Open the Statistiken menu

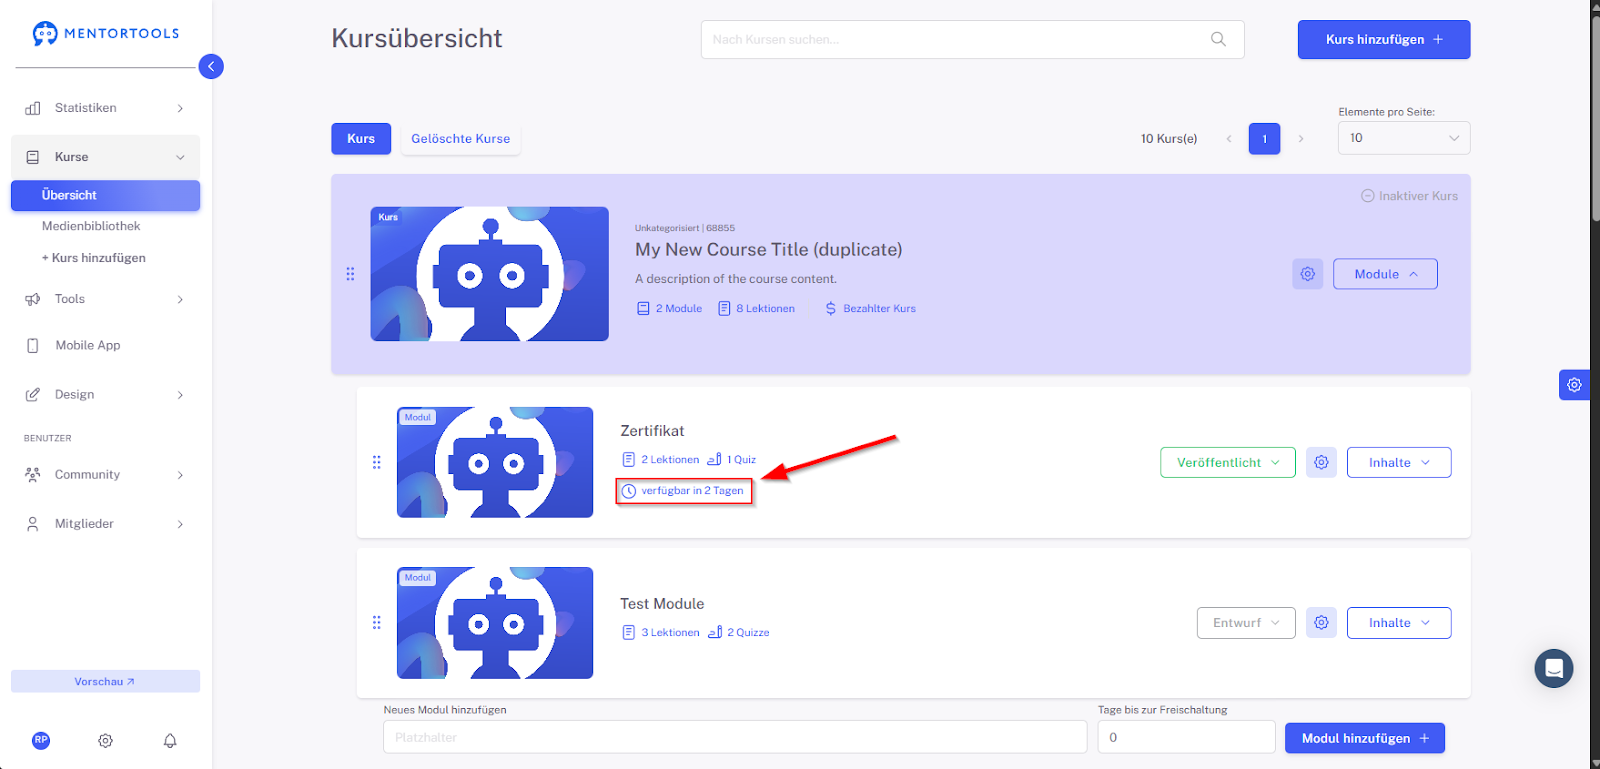click(105, 108)
